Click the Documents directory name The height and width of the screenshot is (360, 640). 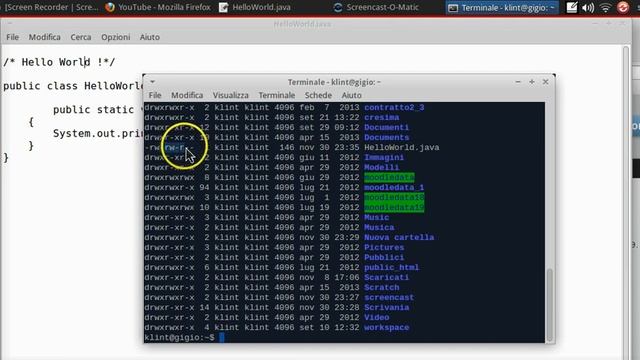coord(387,138)
